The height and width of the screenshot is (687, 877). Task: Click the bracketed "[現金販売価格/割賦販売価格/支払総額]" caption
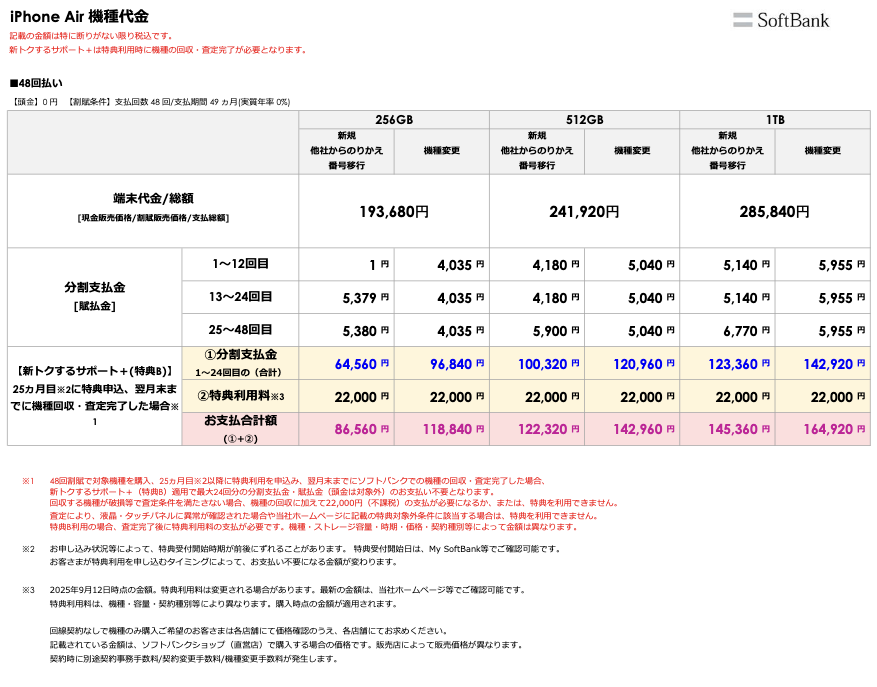pyautogui.click(x=153, y=218)
